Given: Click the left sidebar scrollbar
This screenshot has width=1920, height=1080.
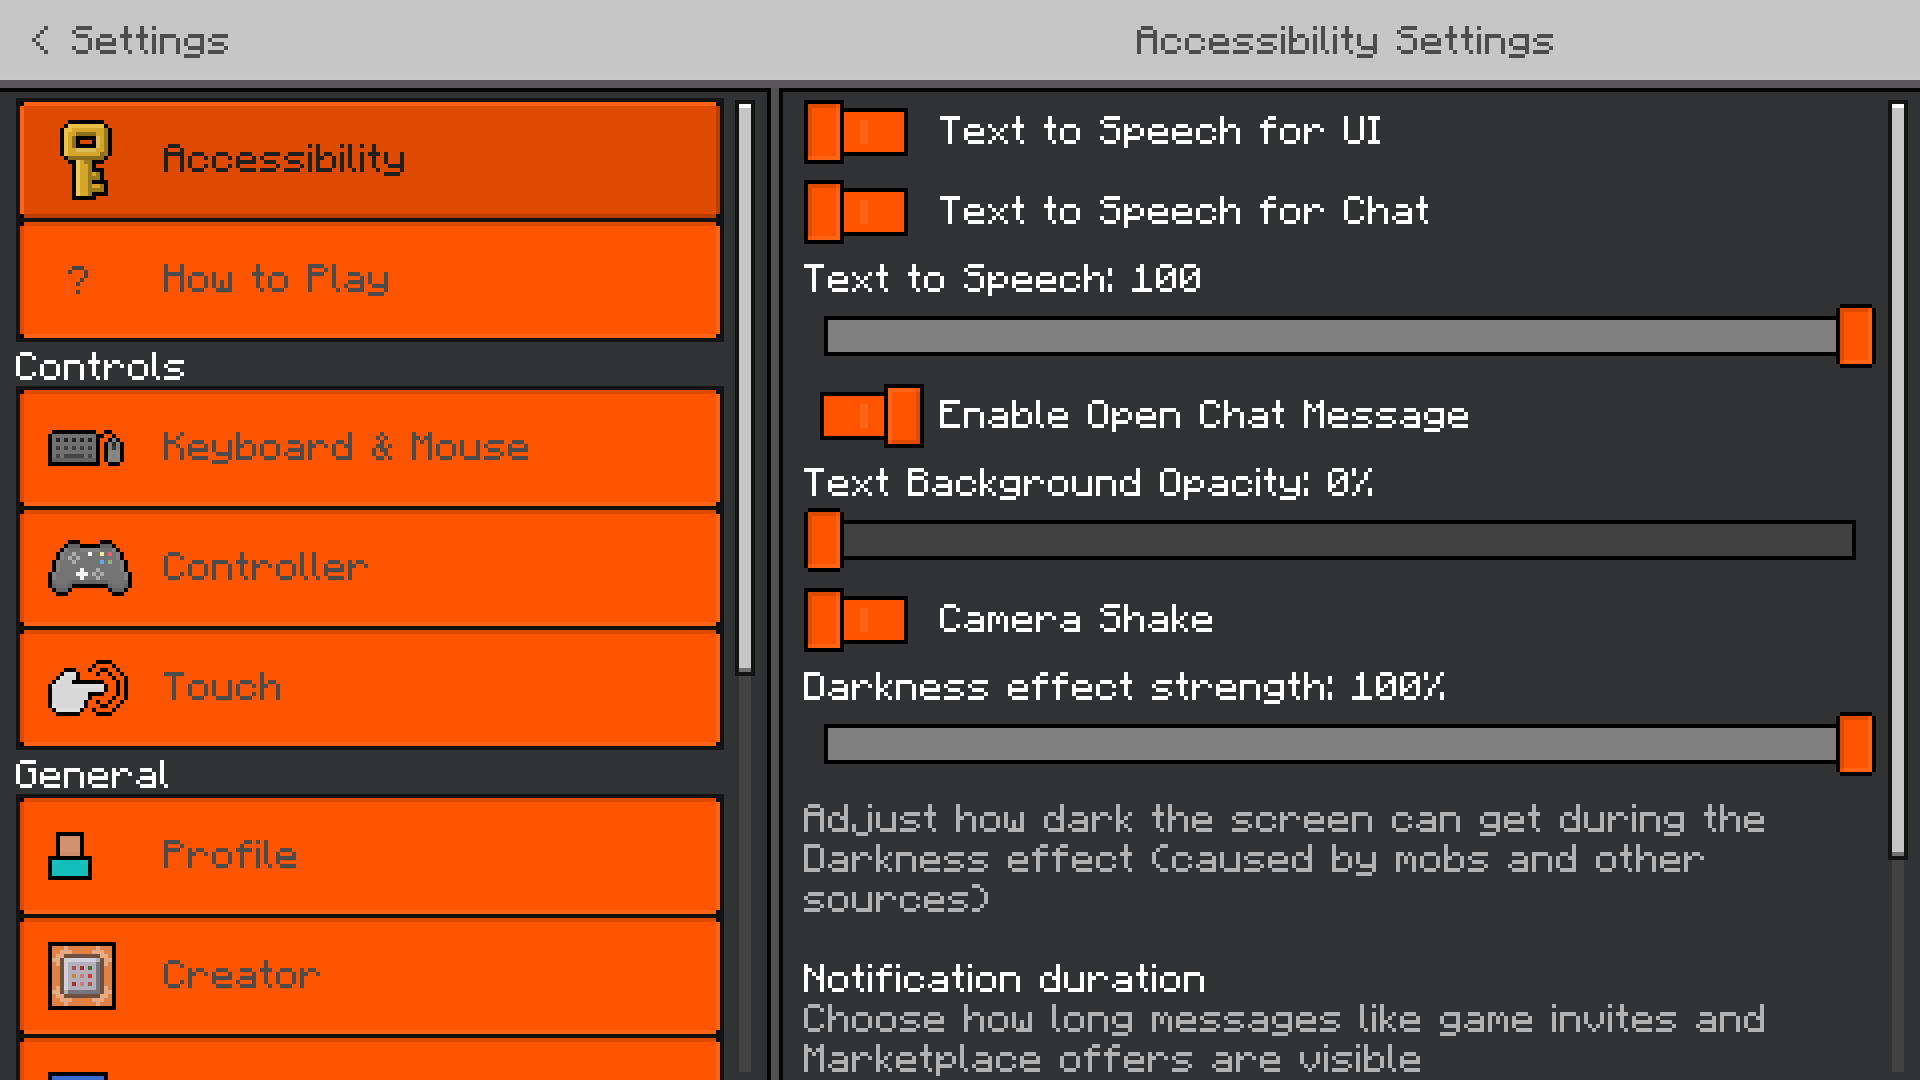Looking at the screenshot, I should coord(745,388).
